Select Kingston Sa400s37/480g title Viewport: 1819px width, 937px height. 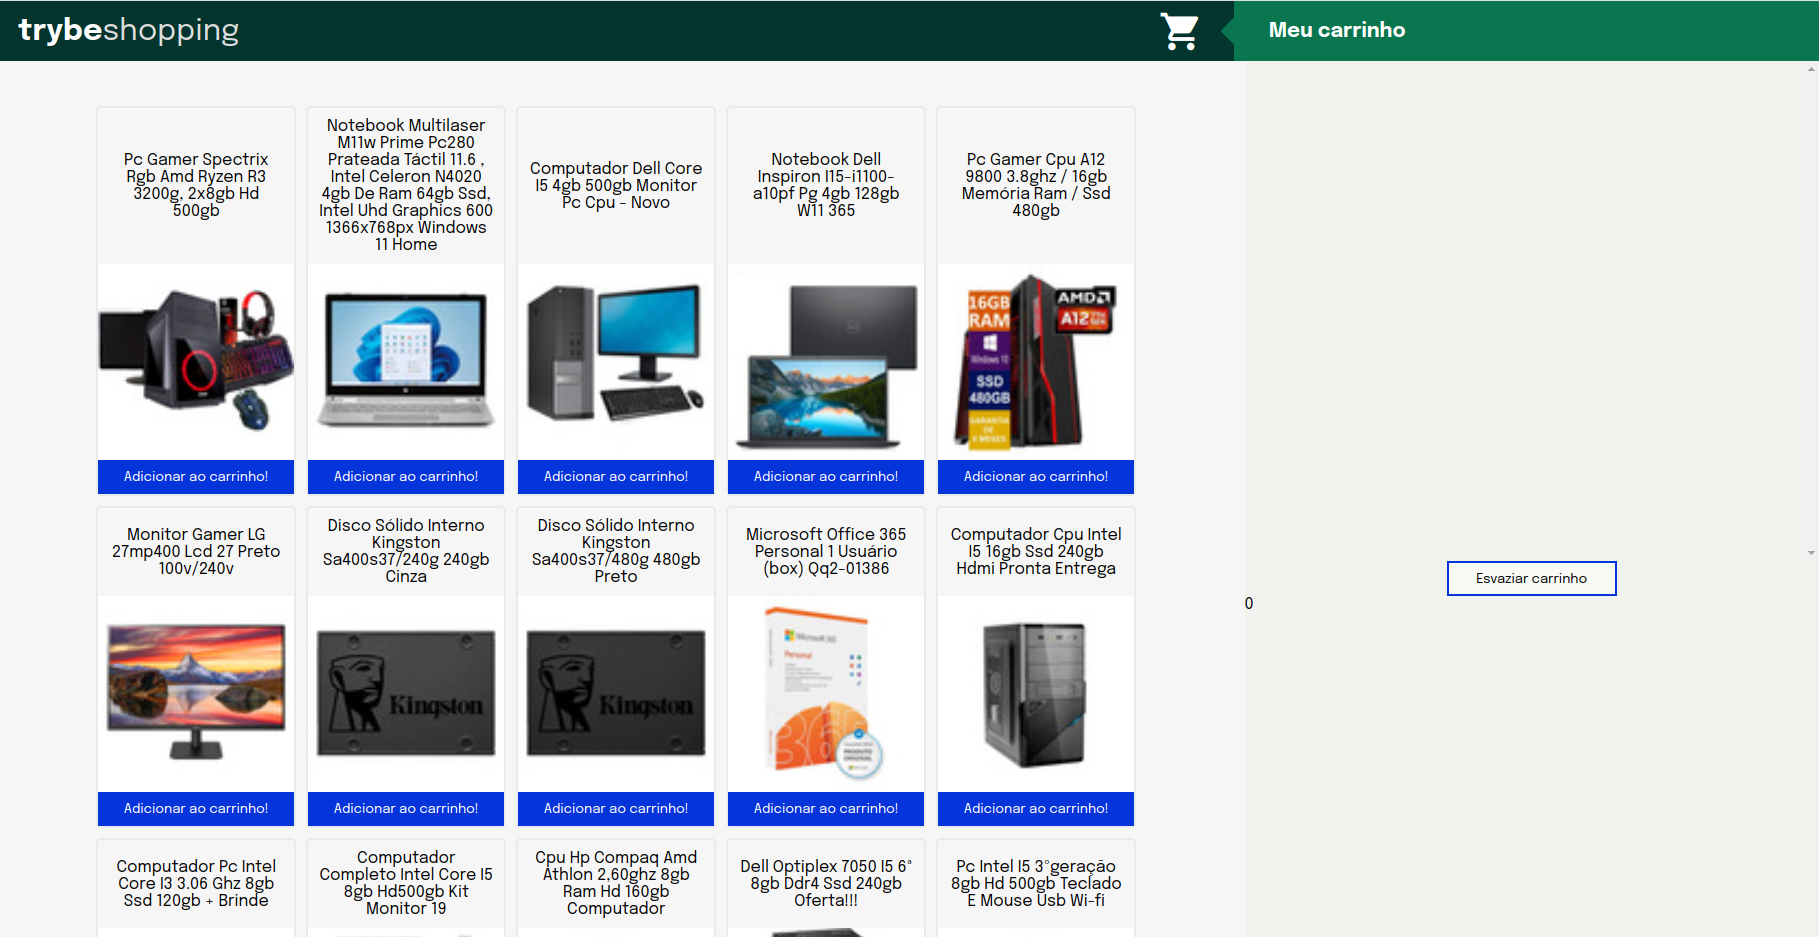tap(616, 551)
